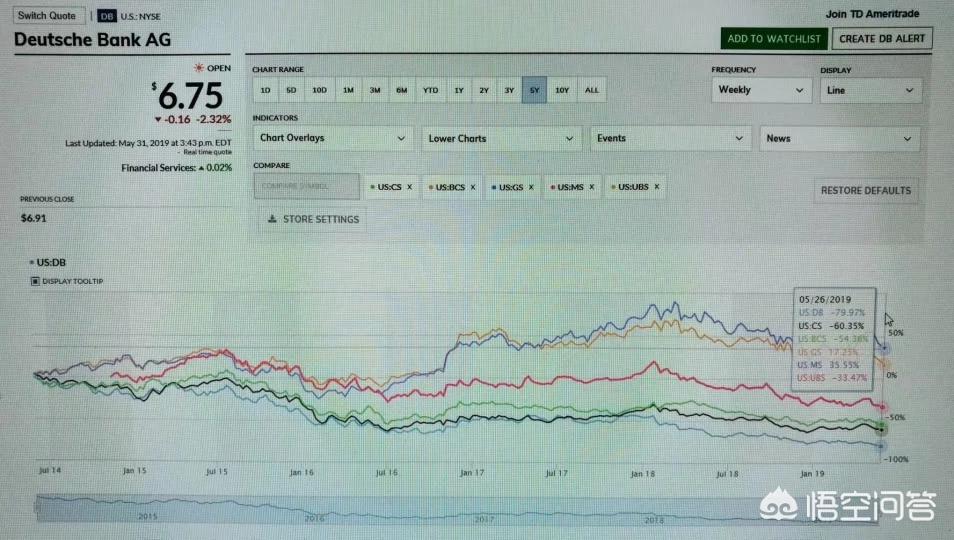
Task: Select the 1Y chart range
Action: tap(459, 90)
